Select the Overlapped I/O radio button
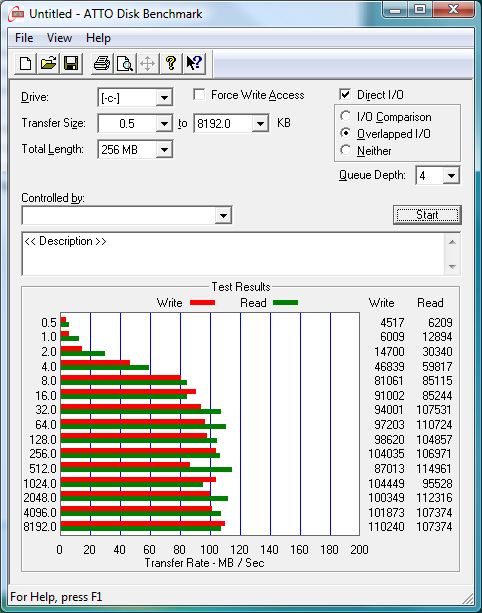 click(345, 133)
